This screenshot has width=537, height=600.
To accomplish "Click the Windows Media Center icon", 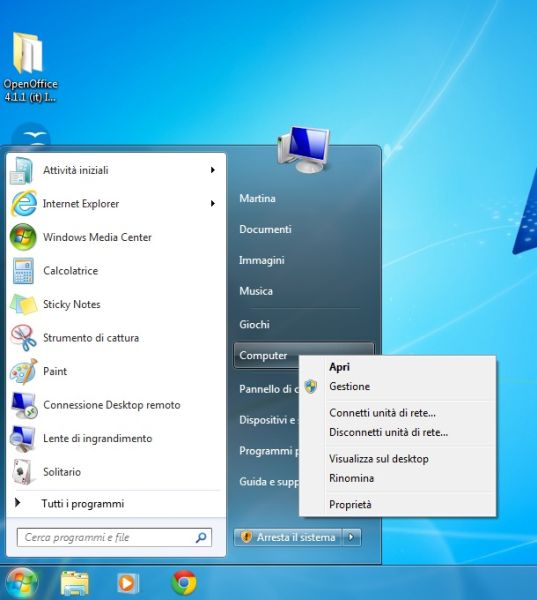I will 23,237.
